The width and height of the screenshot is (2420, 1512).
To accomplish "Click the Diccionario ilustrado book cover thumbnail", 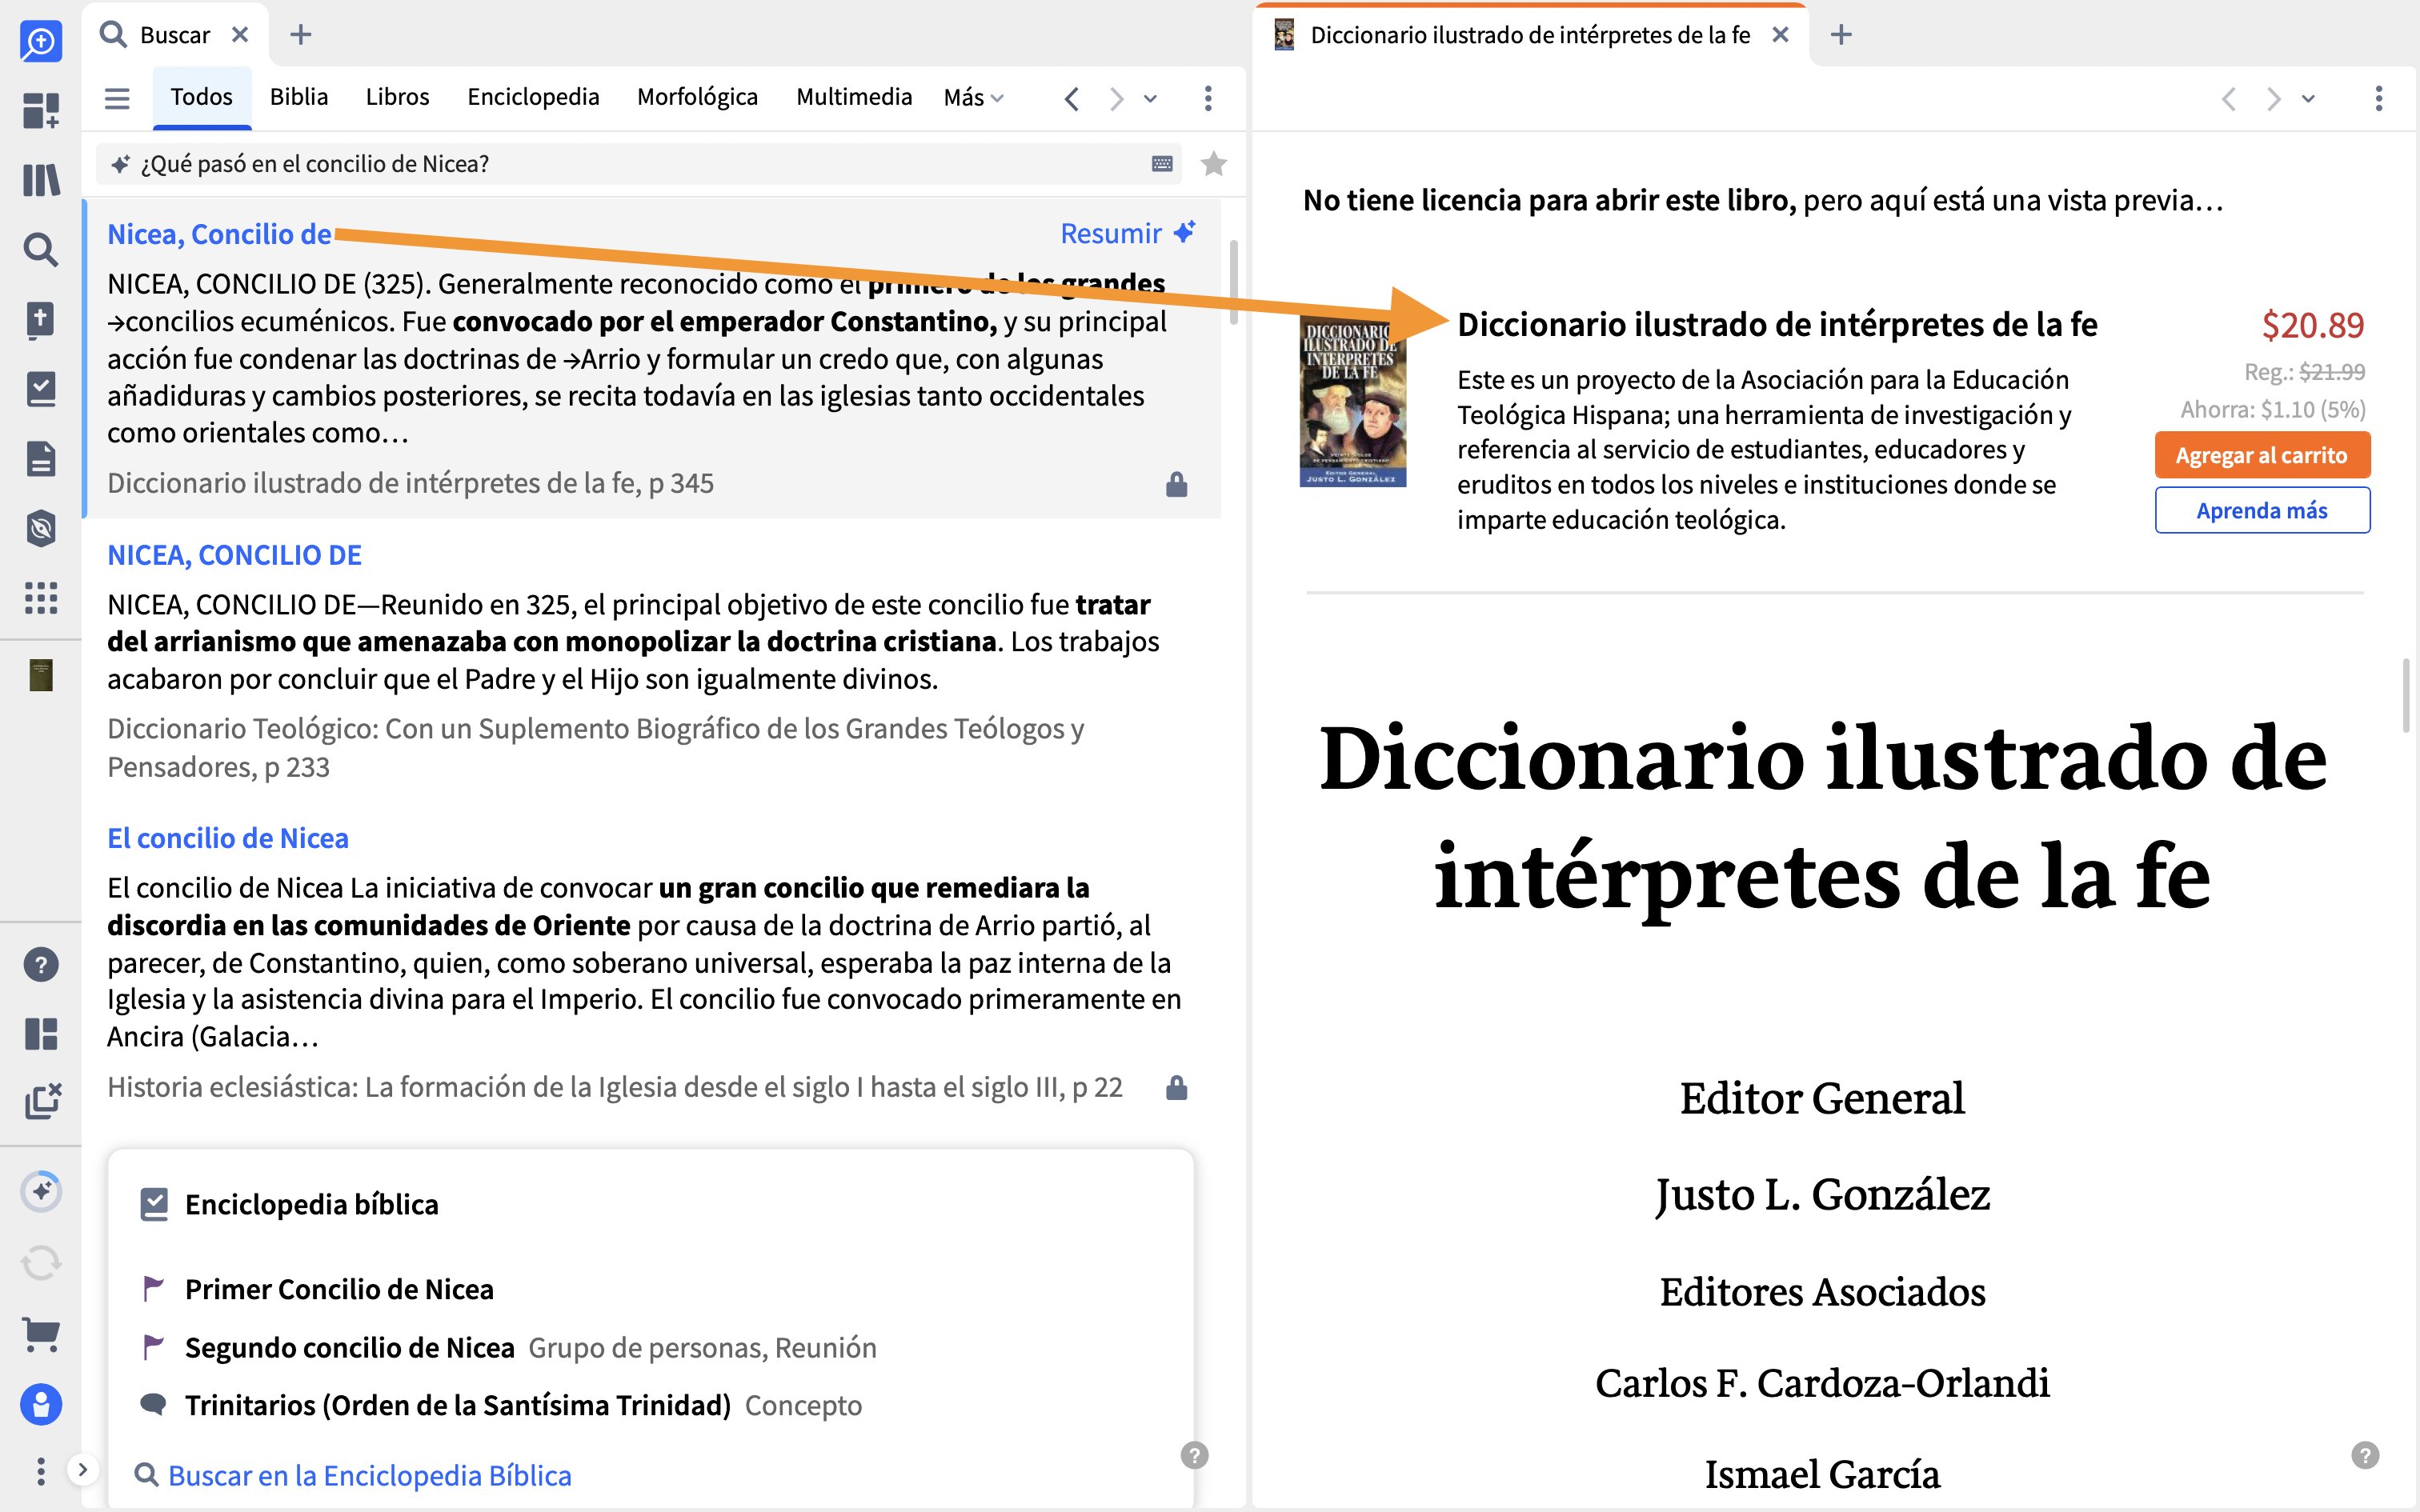I will coord(1353,402).
